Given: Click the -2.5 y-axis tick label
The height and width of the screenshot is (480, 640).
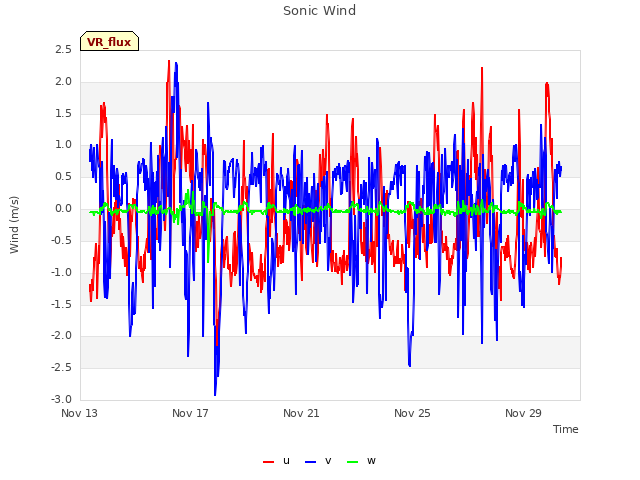Looking at the screenshot, I should coord(61,368).
